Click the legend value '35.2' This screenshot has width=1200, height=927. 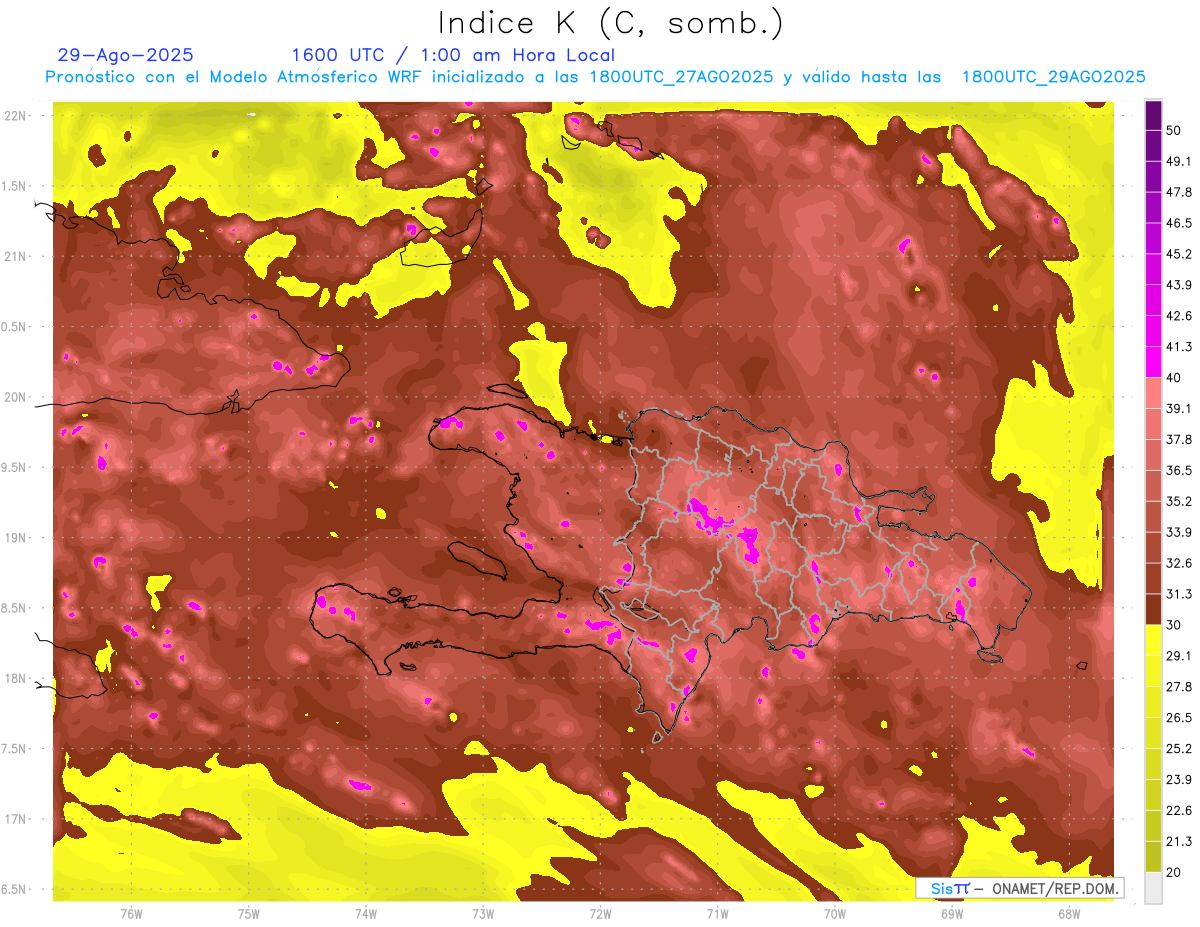coord(1178,501)
